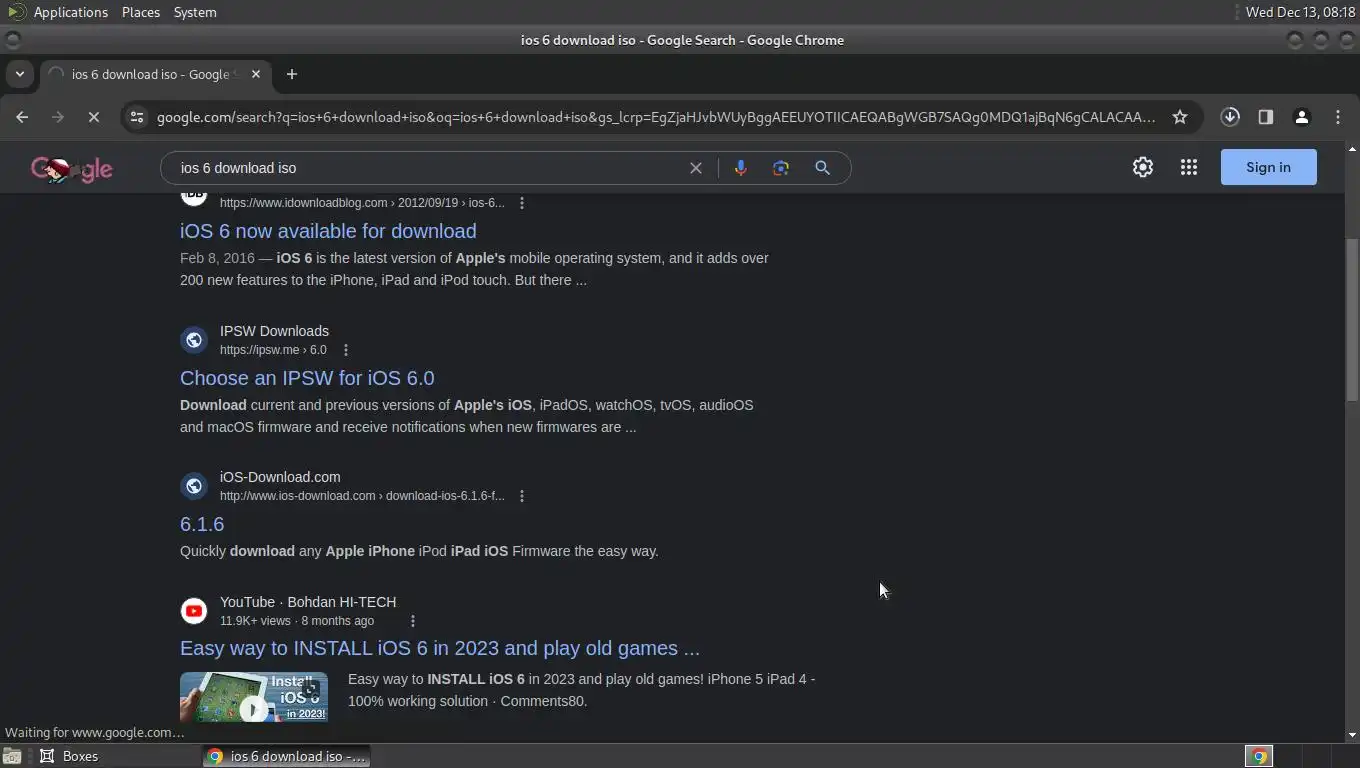Open the Applications menu

coord(70,12)
